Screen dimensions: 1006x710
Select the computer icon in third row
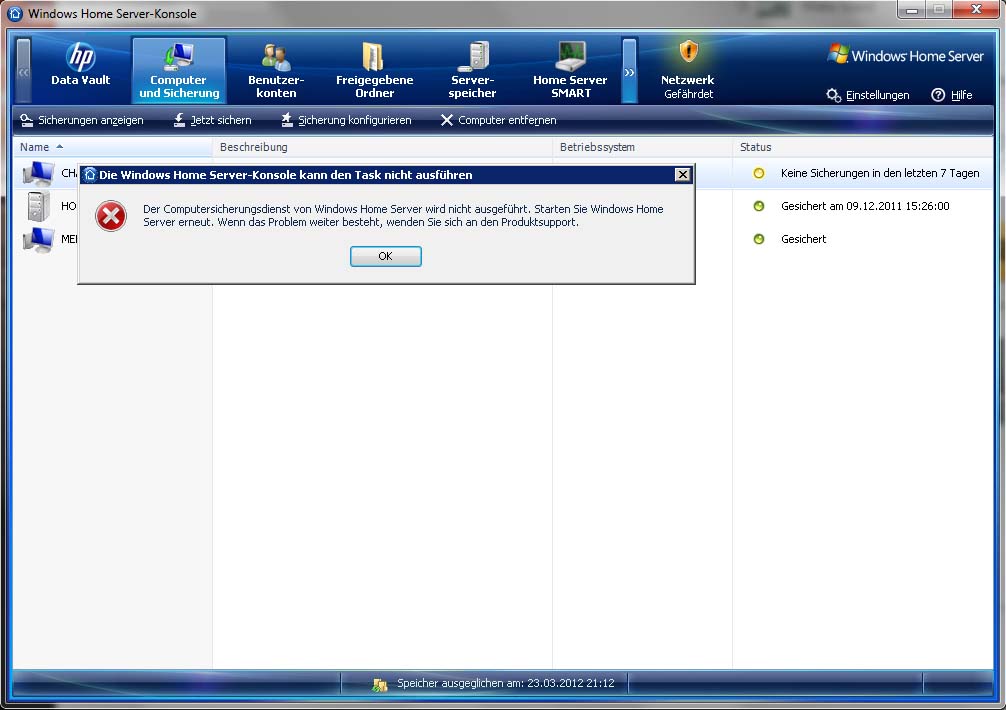point(38,239)
